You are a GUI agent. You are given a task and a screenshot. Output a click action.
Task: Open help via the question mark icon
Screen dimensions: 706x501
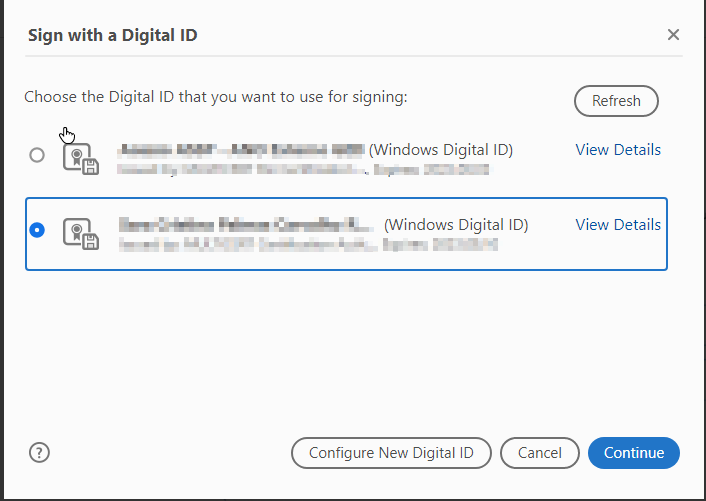(39, 452)
